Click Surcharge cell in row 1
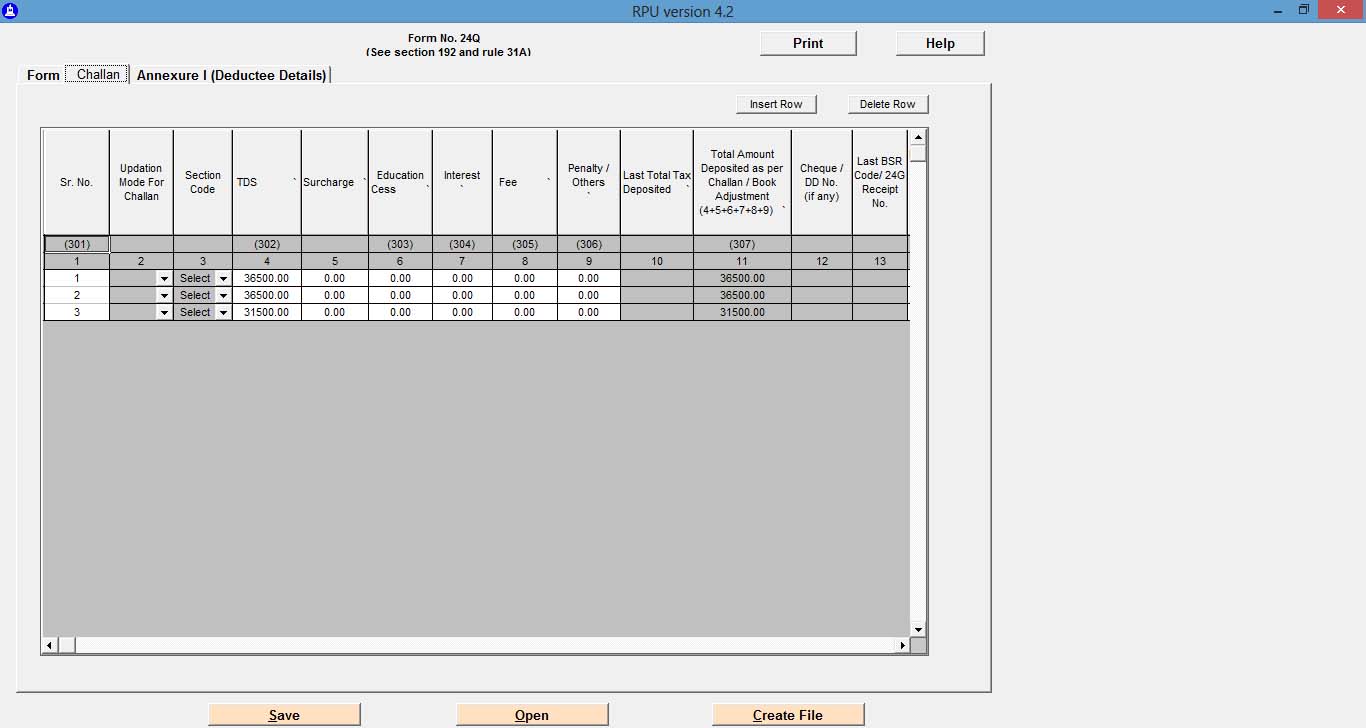 pyautogui.click(x=335, y=279)
